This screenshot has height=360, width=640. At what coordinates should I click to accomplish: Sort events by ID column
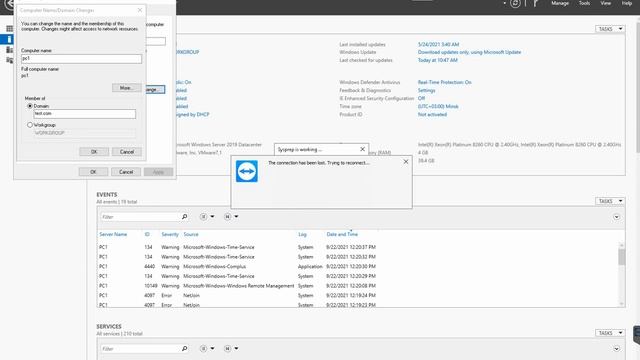tap(147, 234)
